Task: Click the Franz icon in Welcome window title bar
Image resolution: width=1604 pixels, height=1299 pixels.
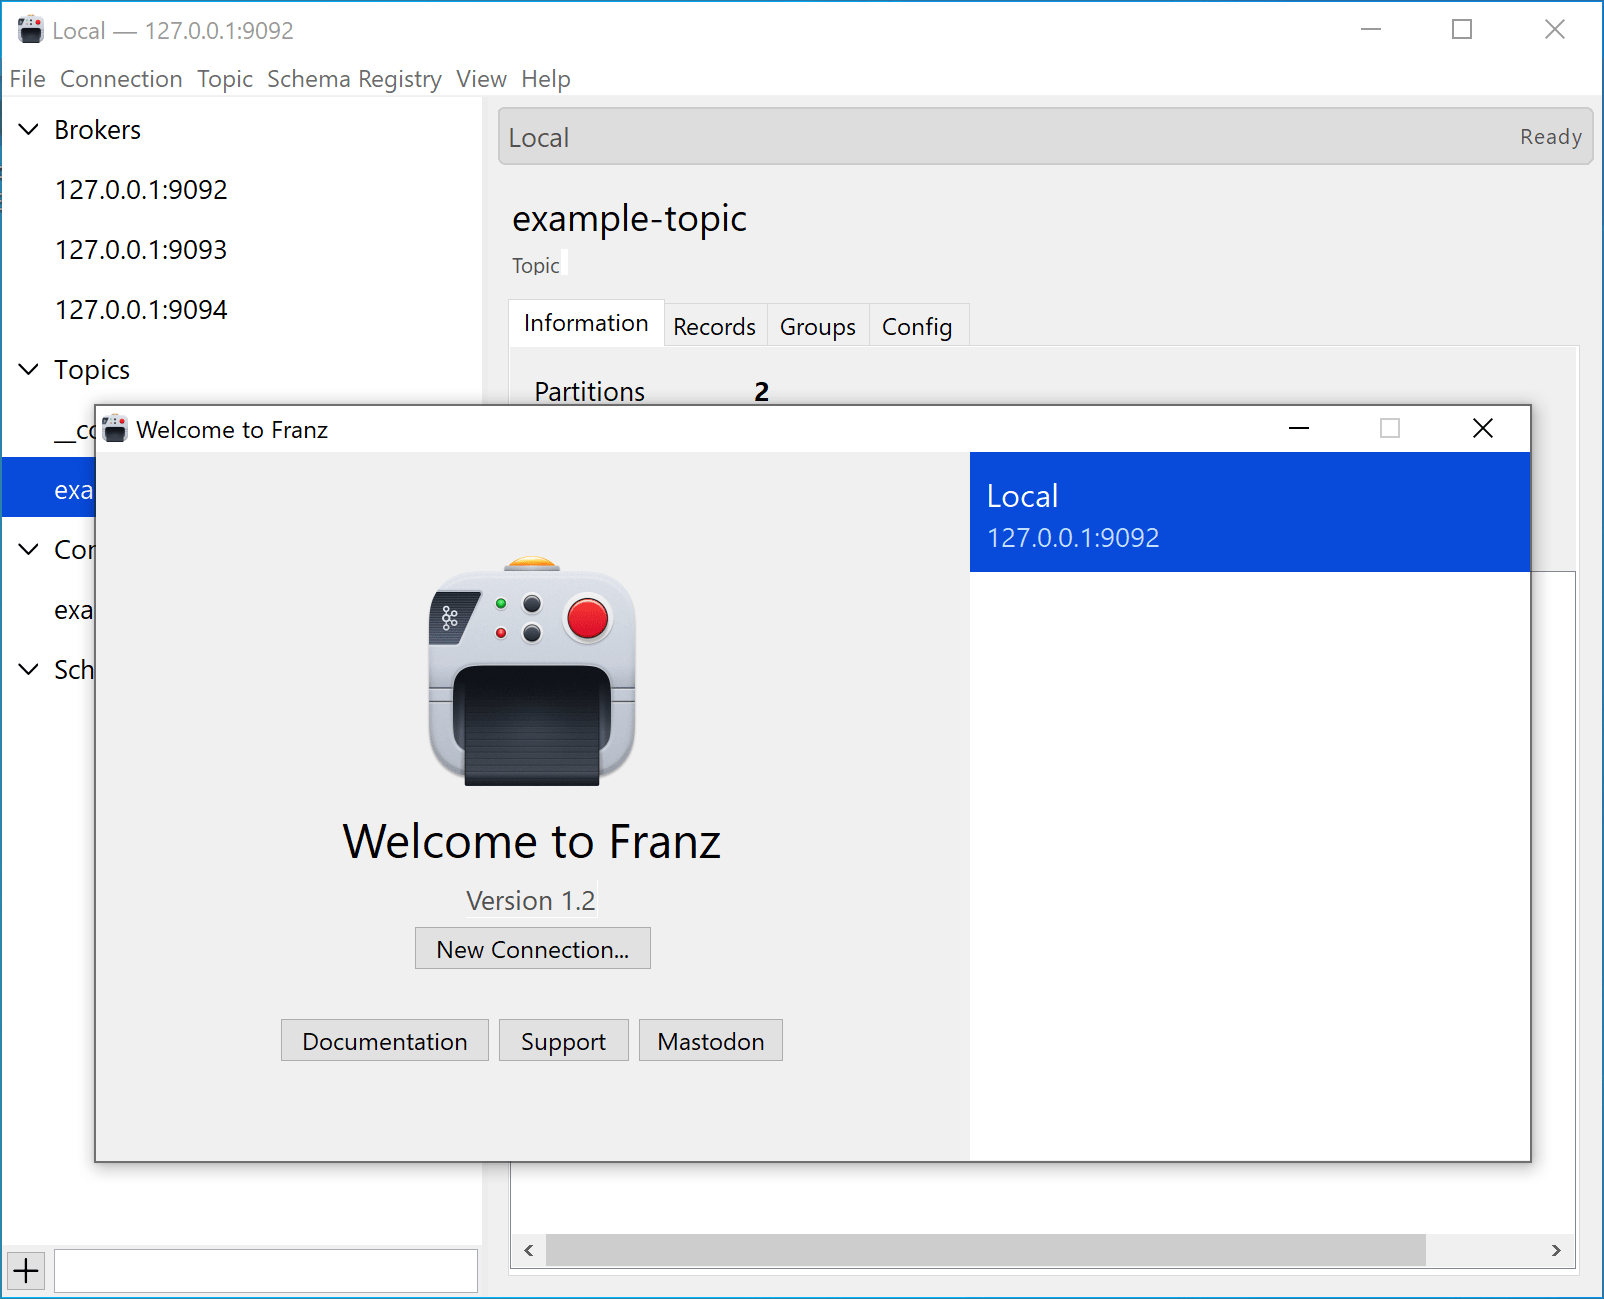Action: [115, 429]
